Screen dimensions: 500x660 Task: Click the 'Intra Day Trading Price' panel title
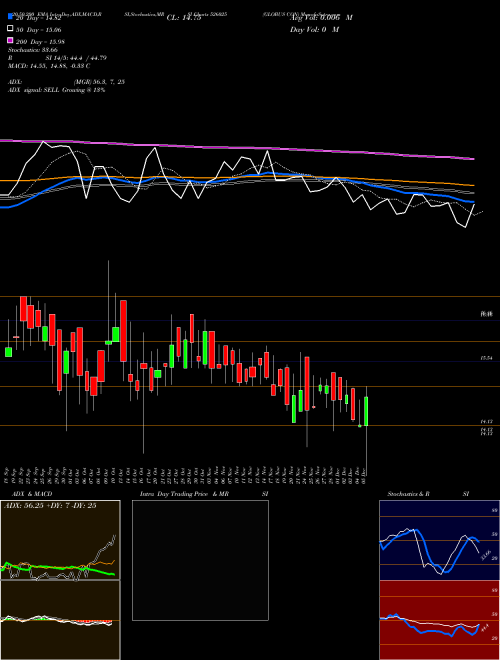tap(204, 494)
